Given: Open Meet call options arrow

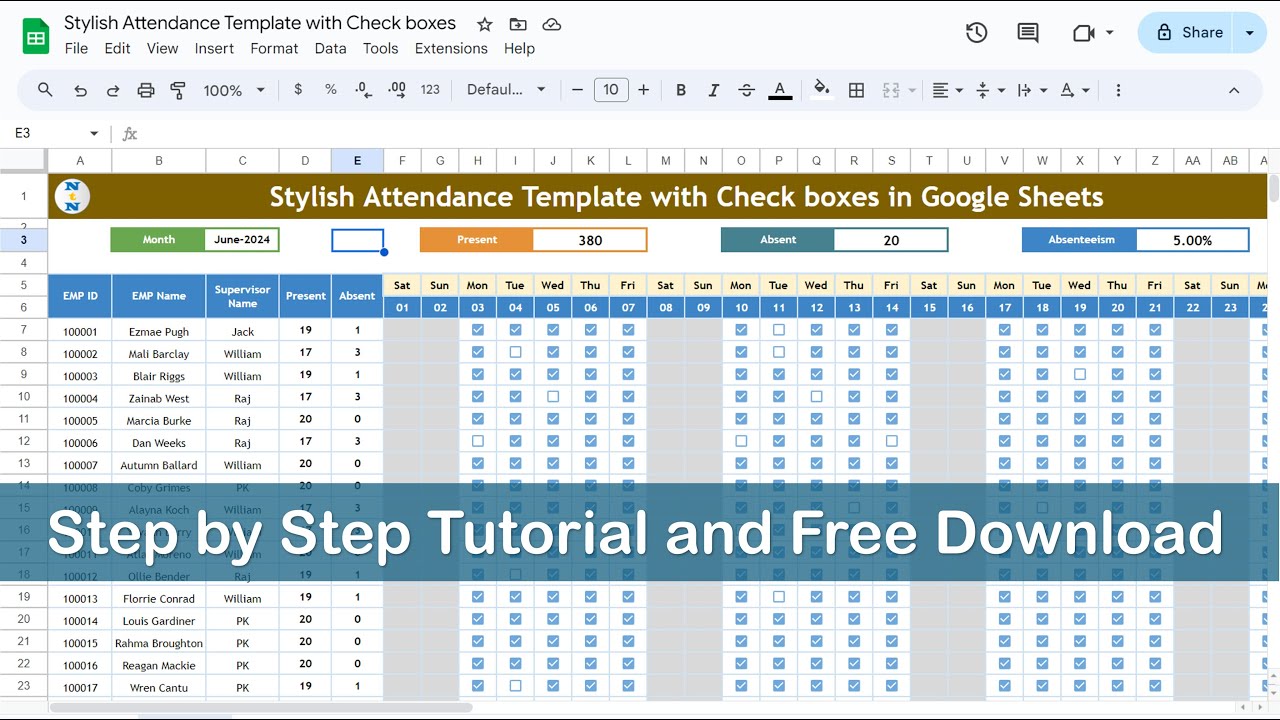Looking at the screenshot, I should click(x=1109, y=33).
